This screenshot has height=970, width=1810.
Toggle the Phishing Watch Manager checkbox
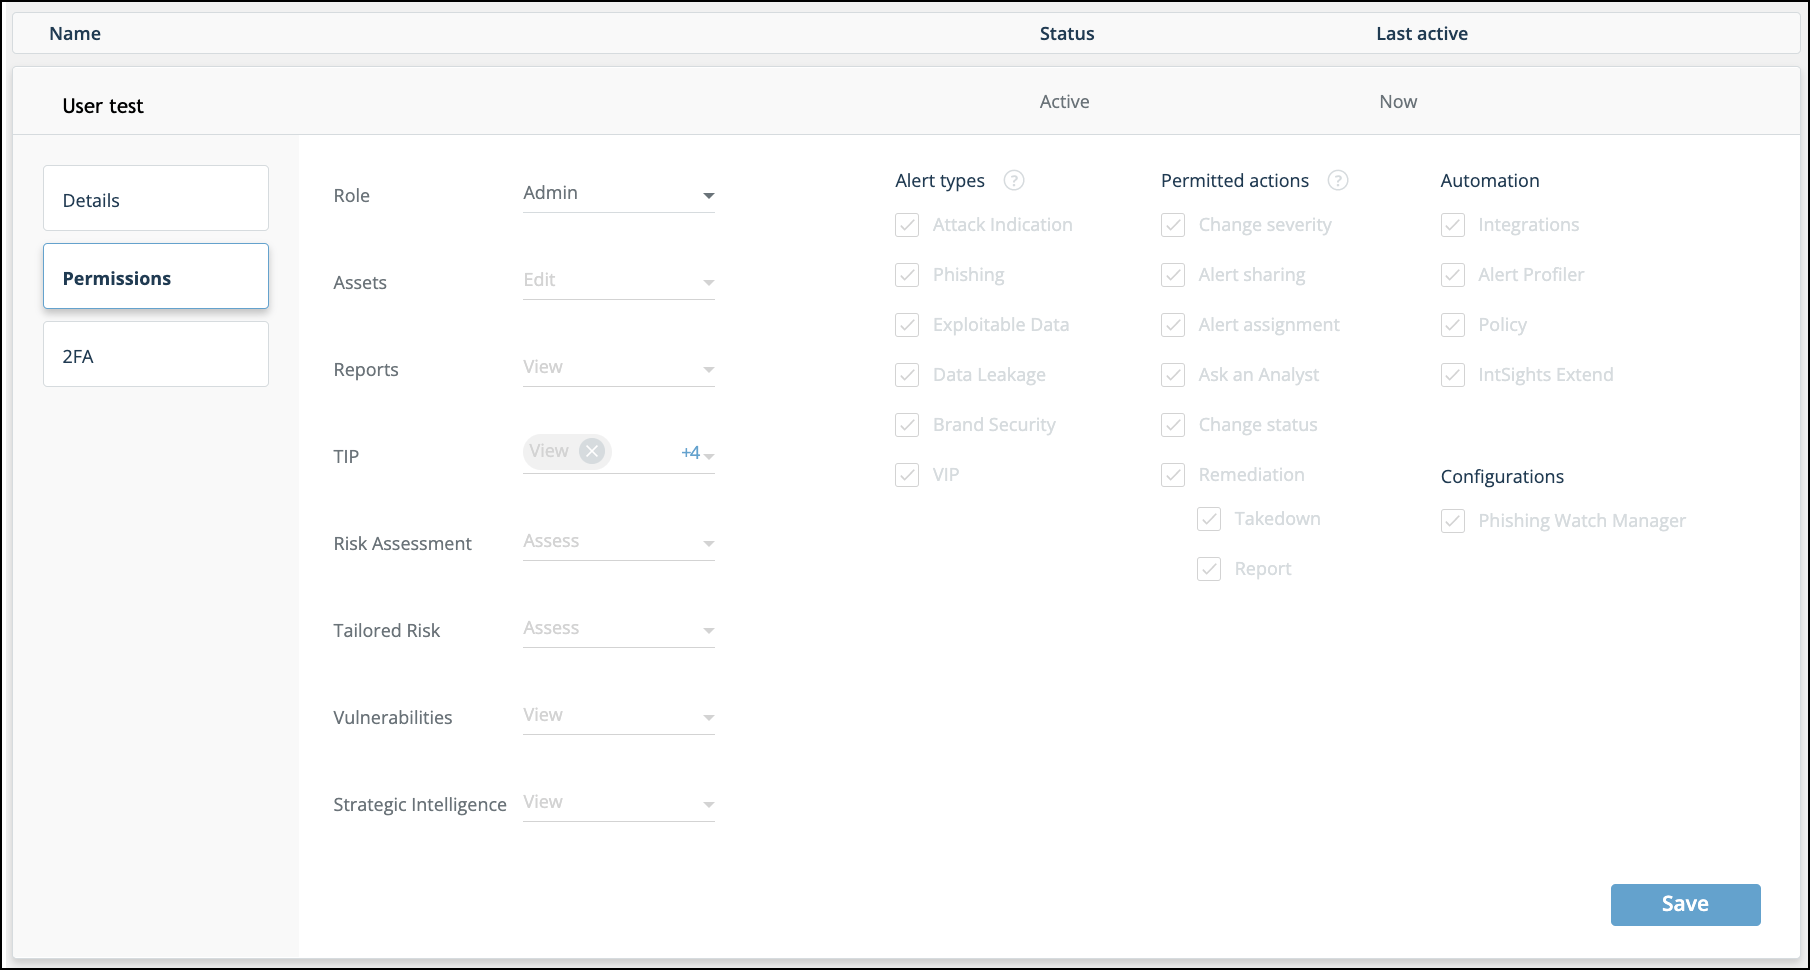[1453, 521]
